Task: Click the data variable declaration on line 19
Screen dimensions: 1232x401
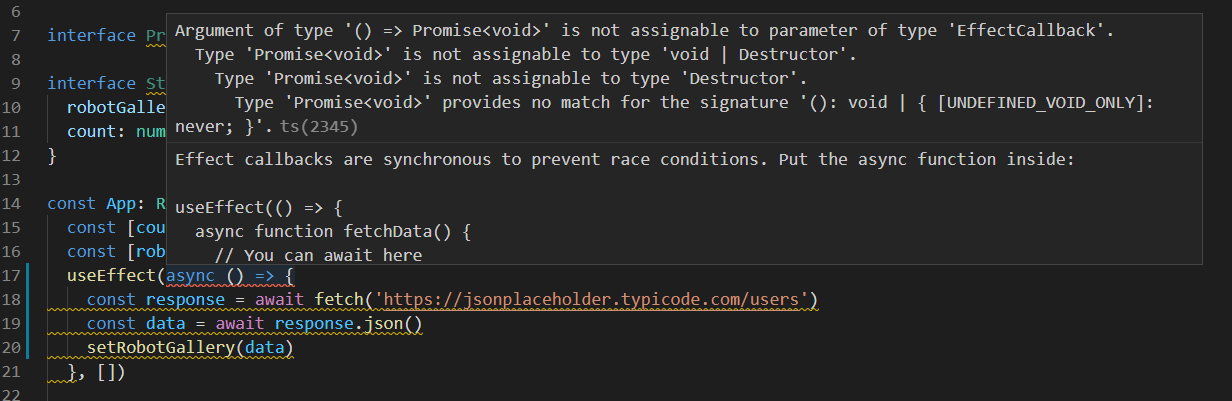Action: tap(165, 324)
